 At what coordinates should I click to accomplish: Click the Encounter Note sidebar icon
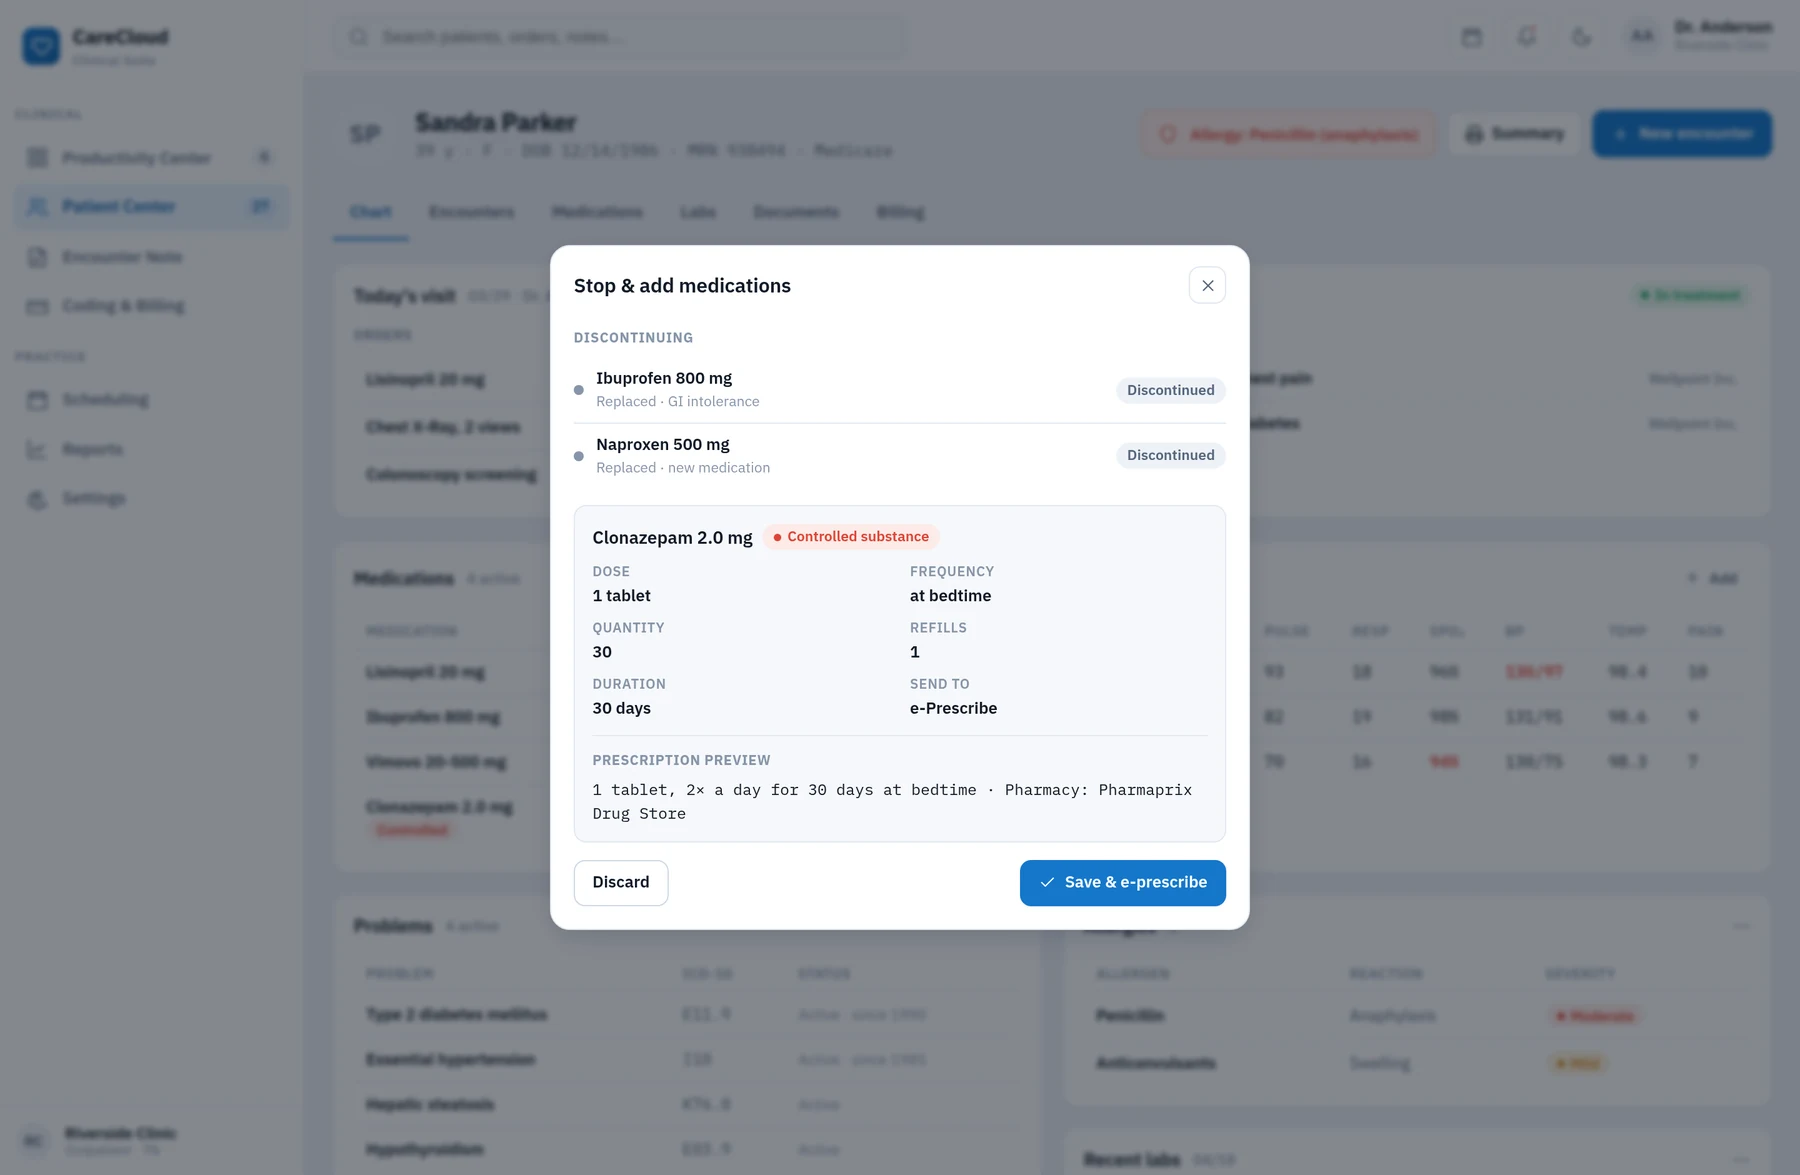pyautogui.click(x=38, y=257)
